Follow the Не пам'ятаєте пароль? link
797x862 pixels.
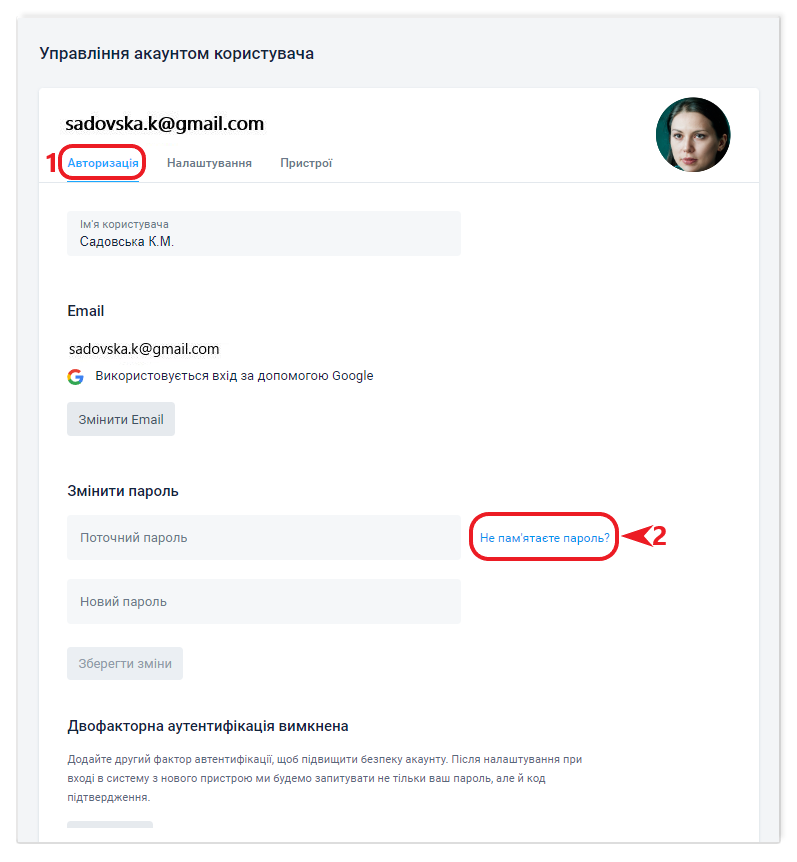pos(544,538)
